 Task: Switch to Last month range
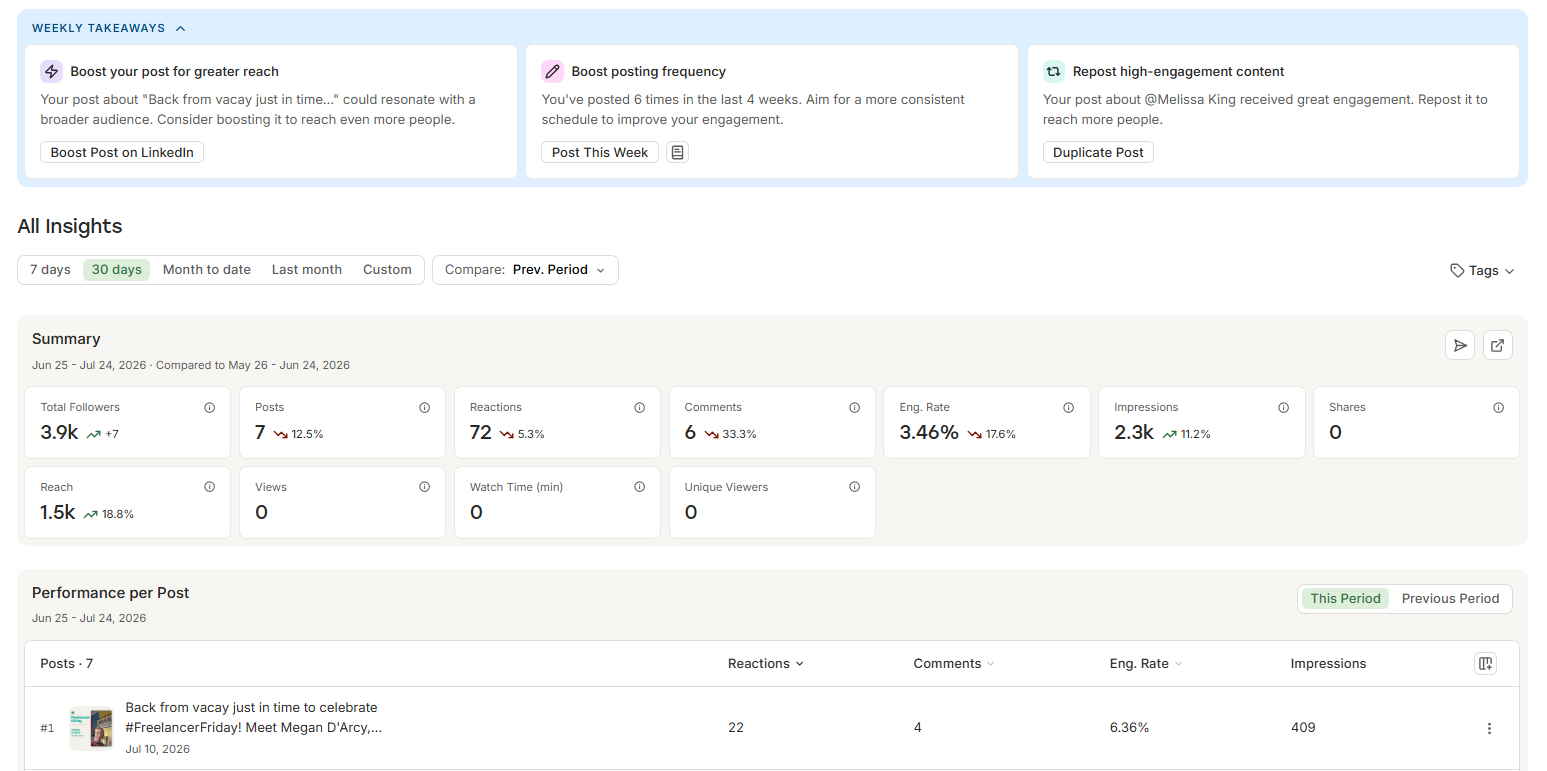307,270
